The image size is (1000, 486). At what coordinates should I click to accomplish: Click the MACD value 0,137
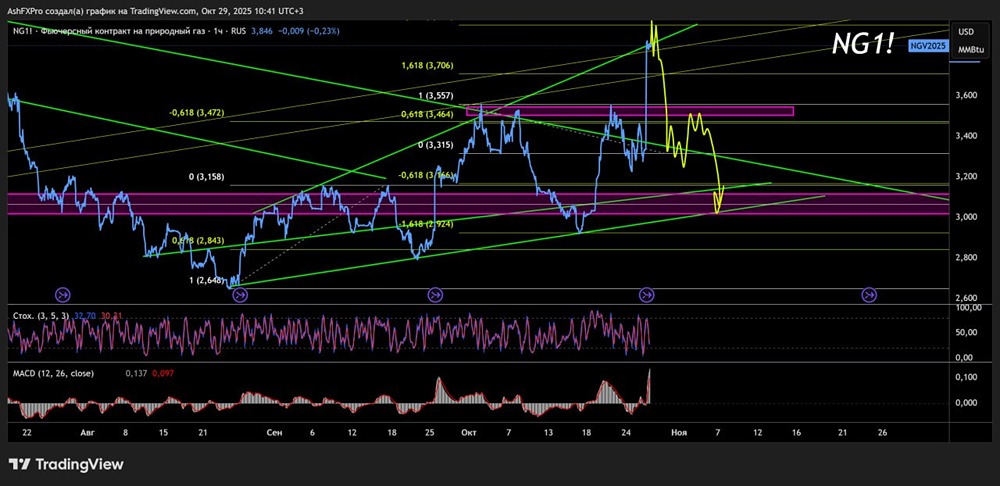[x=137, y=374]
